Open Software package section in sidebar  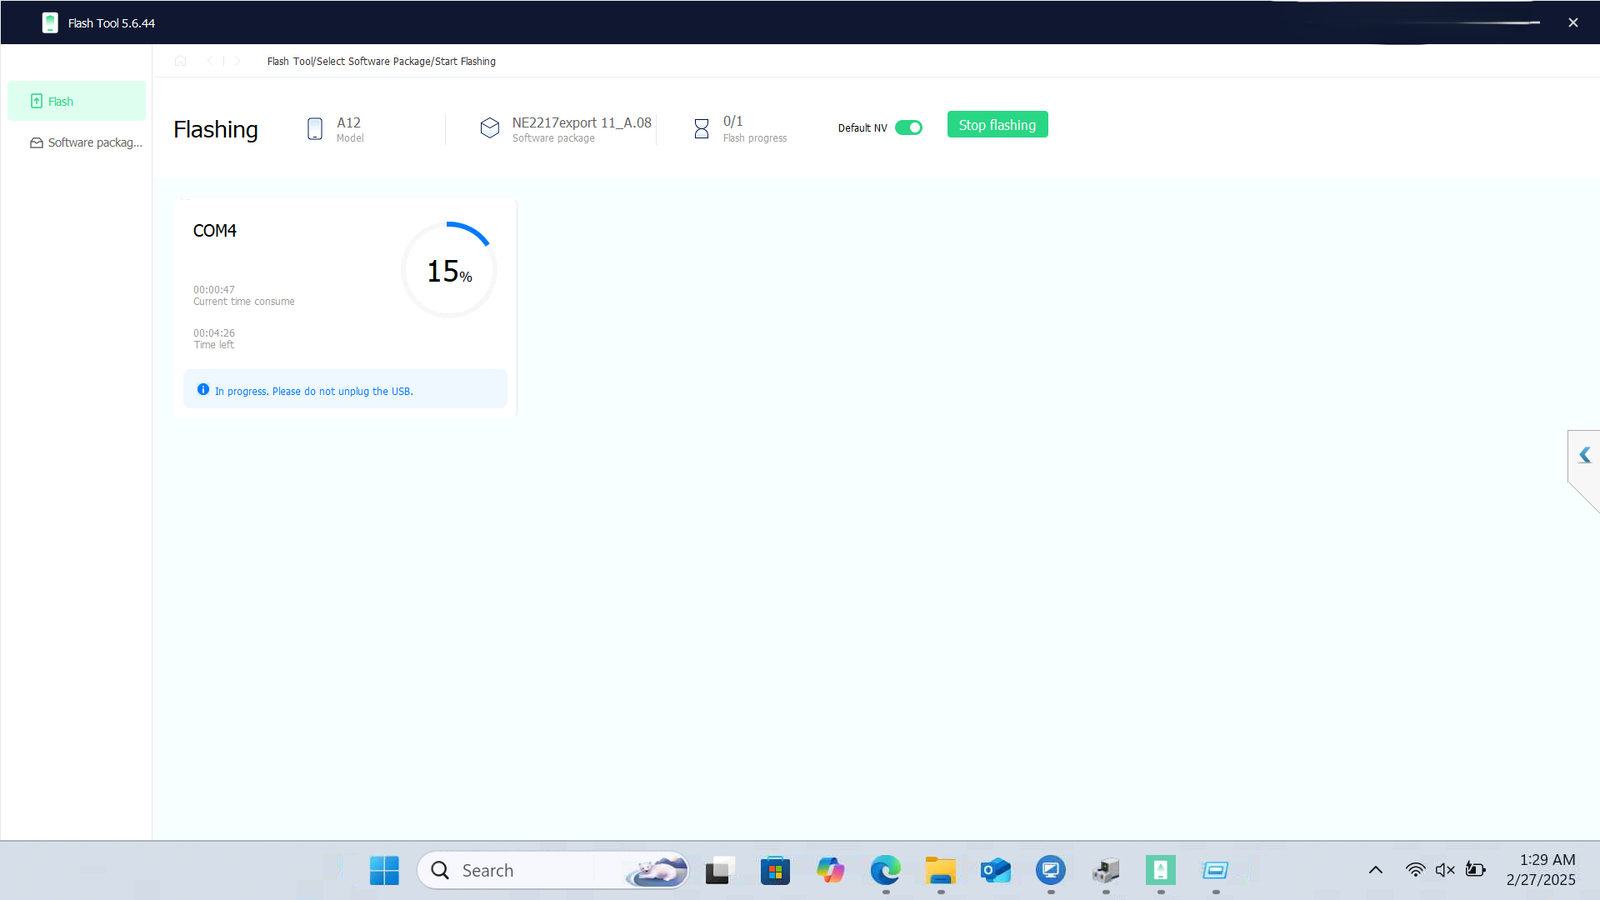pos(85,142)
